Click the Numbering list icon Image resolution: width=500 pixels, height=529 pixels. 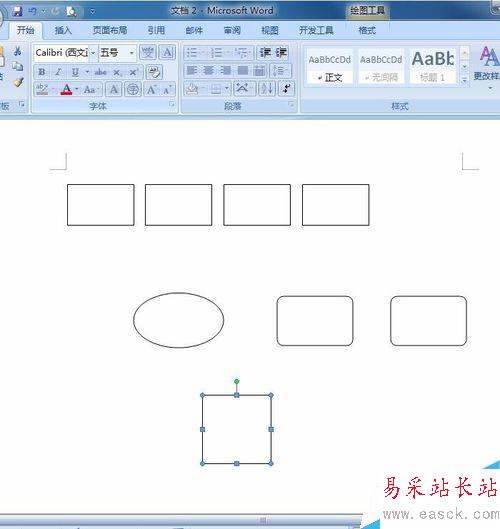pyautogui.click(x=216, y=53)
